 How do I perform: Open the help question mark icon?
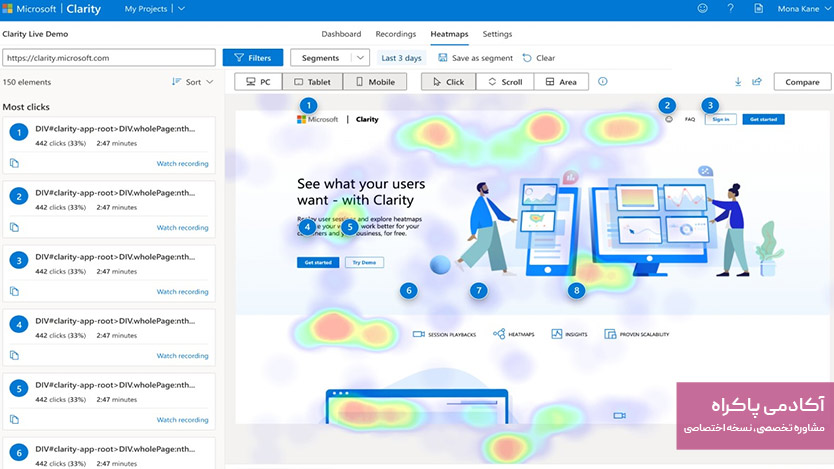click(x=730, y=9)
